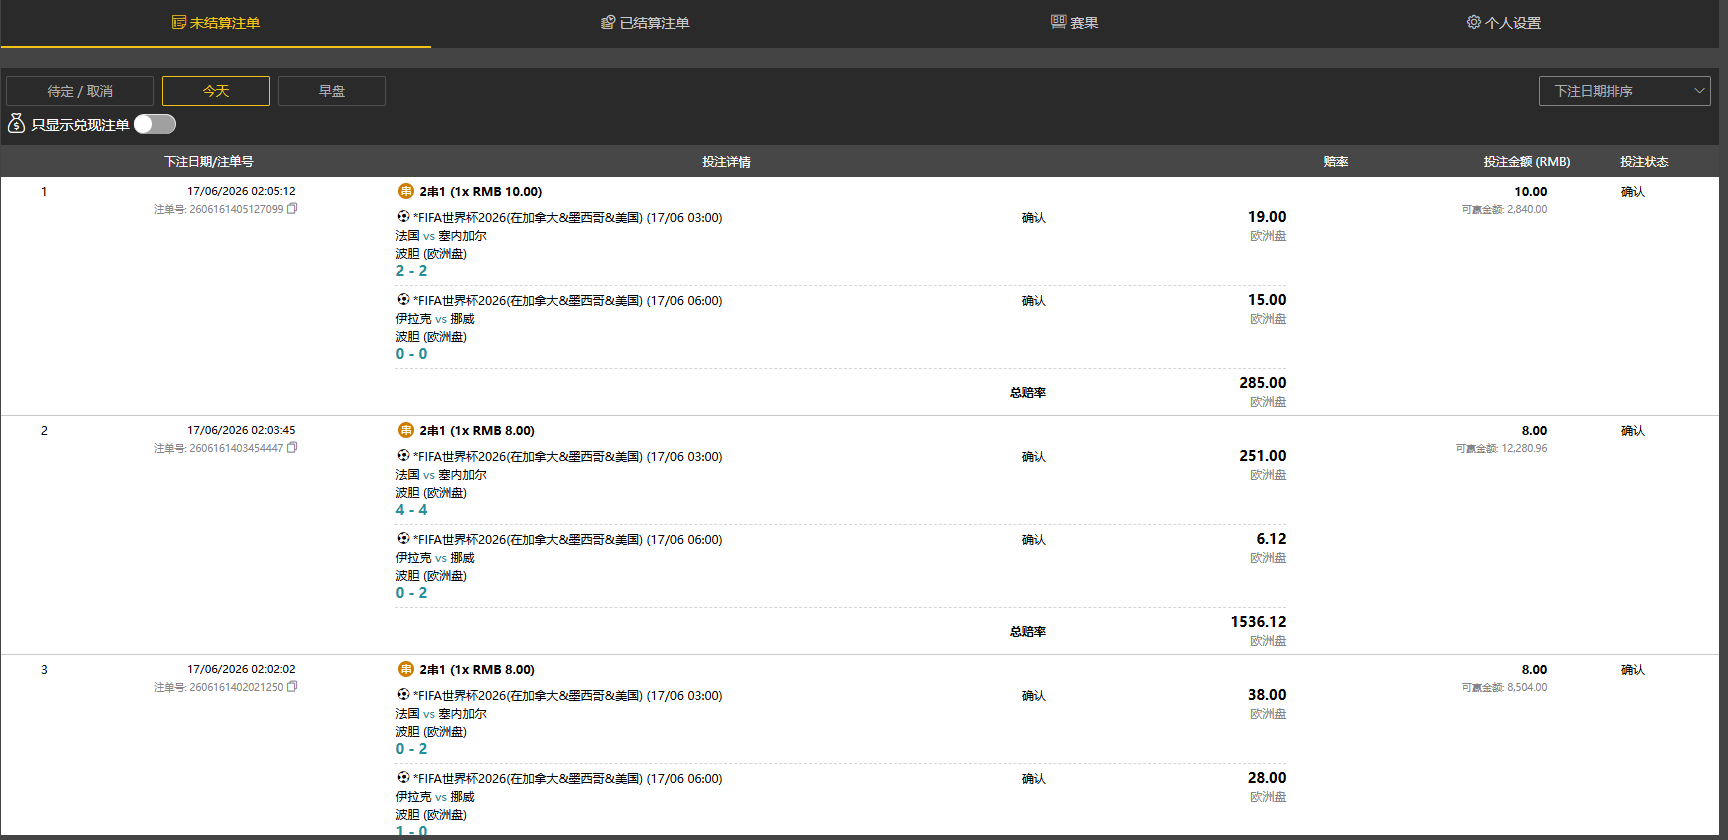Click the 赔率 column header

coord(1336,162)
